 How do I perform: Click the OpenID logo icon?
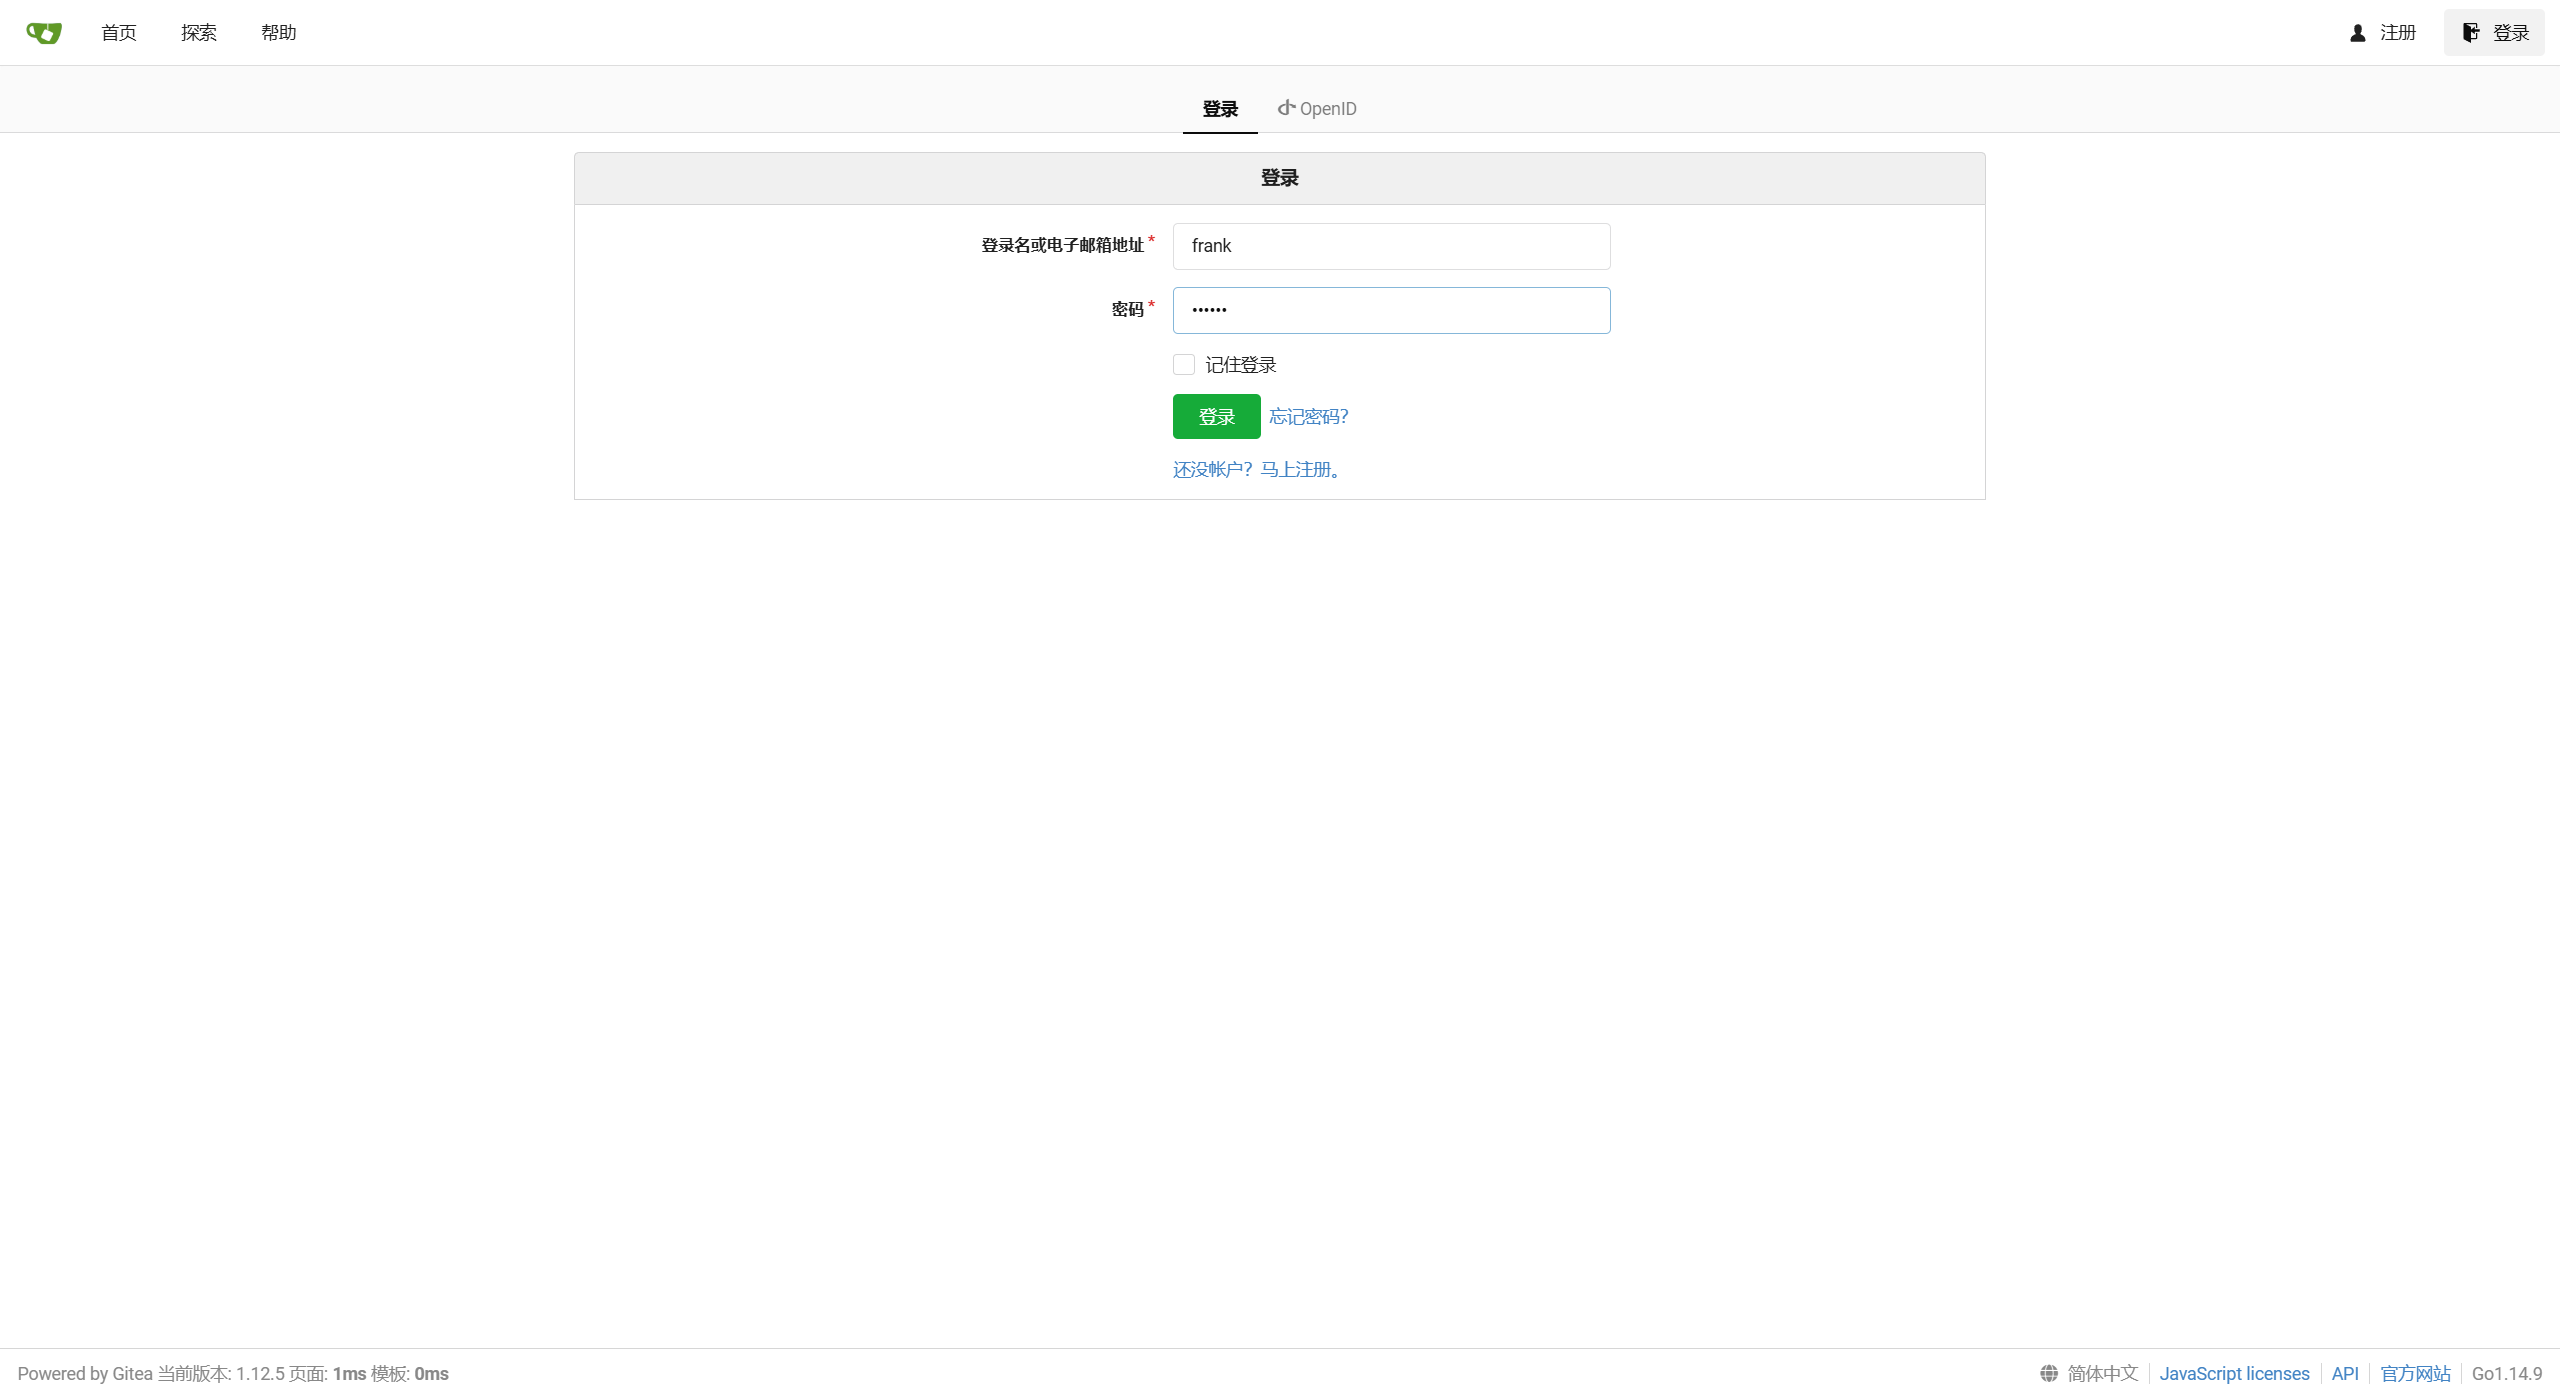point(1286,108)
